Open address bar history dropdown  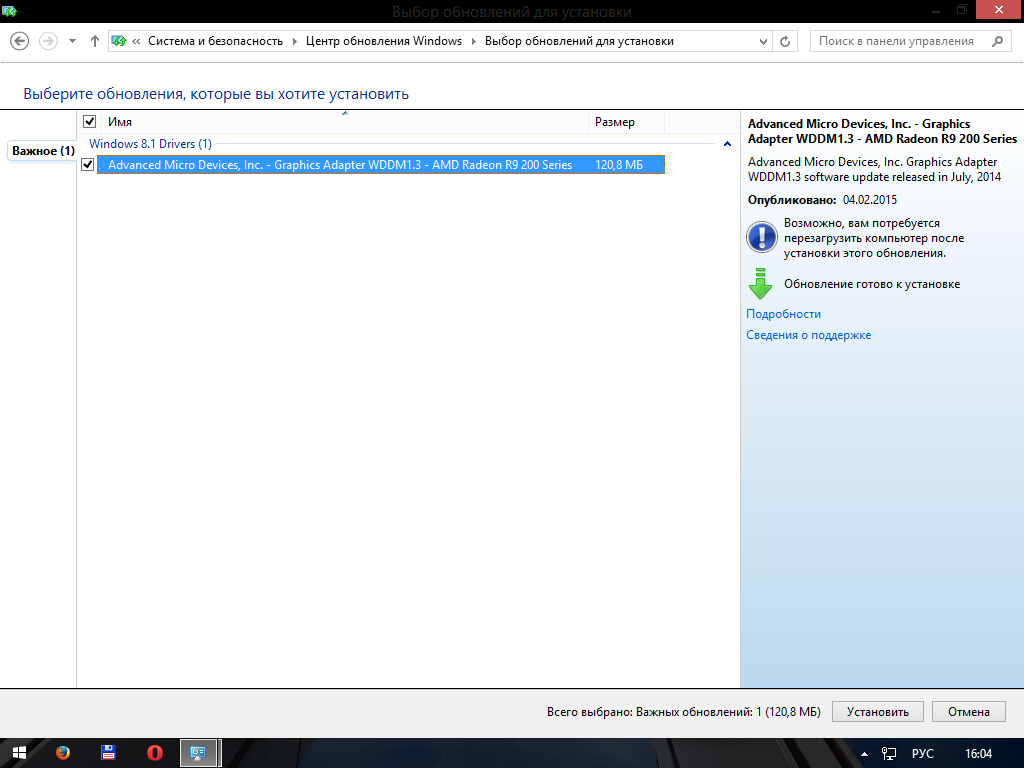(763, 42)
